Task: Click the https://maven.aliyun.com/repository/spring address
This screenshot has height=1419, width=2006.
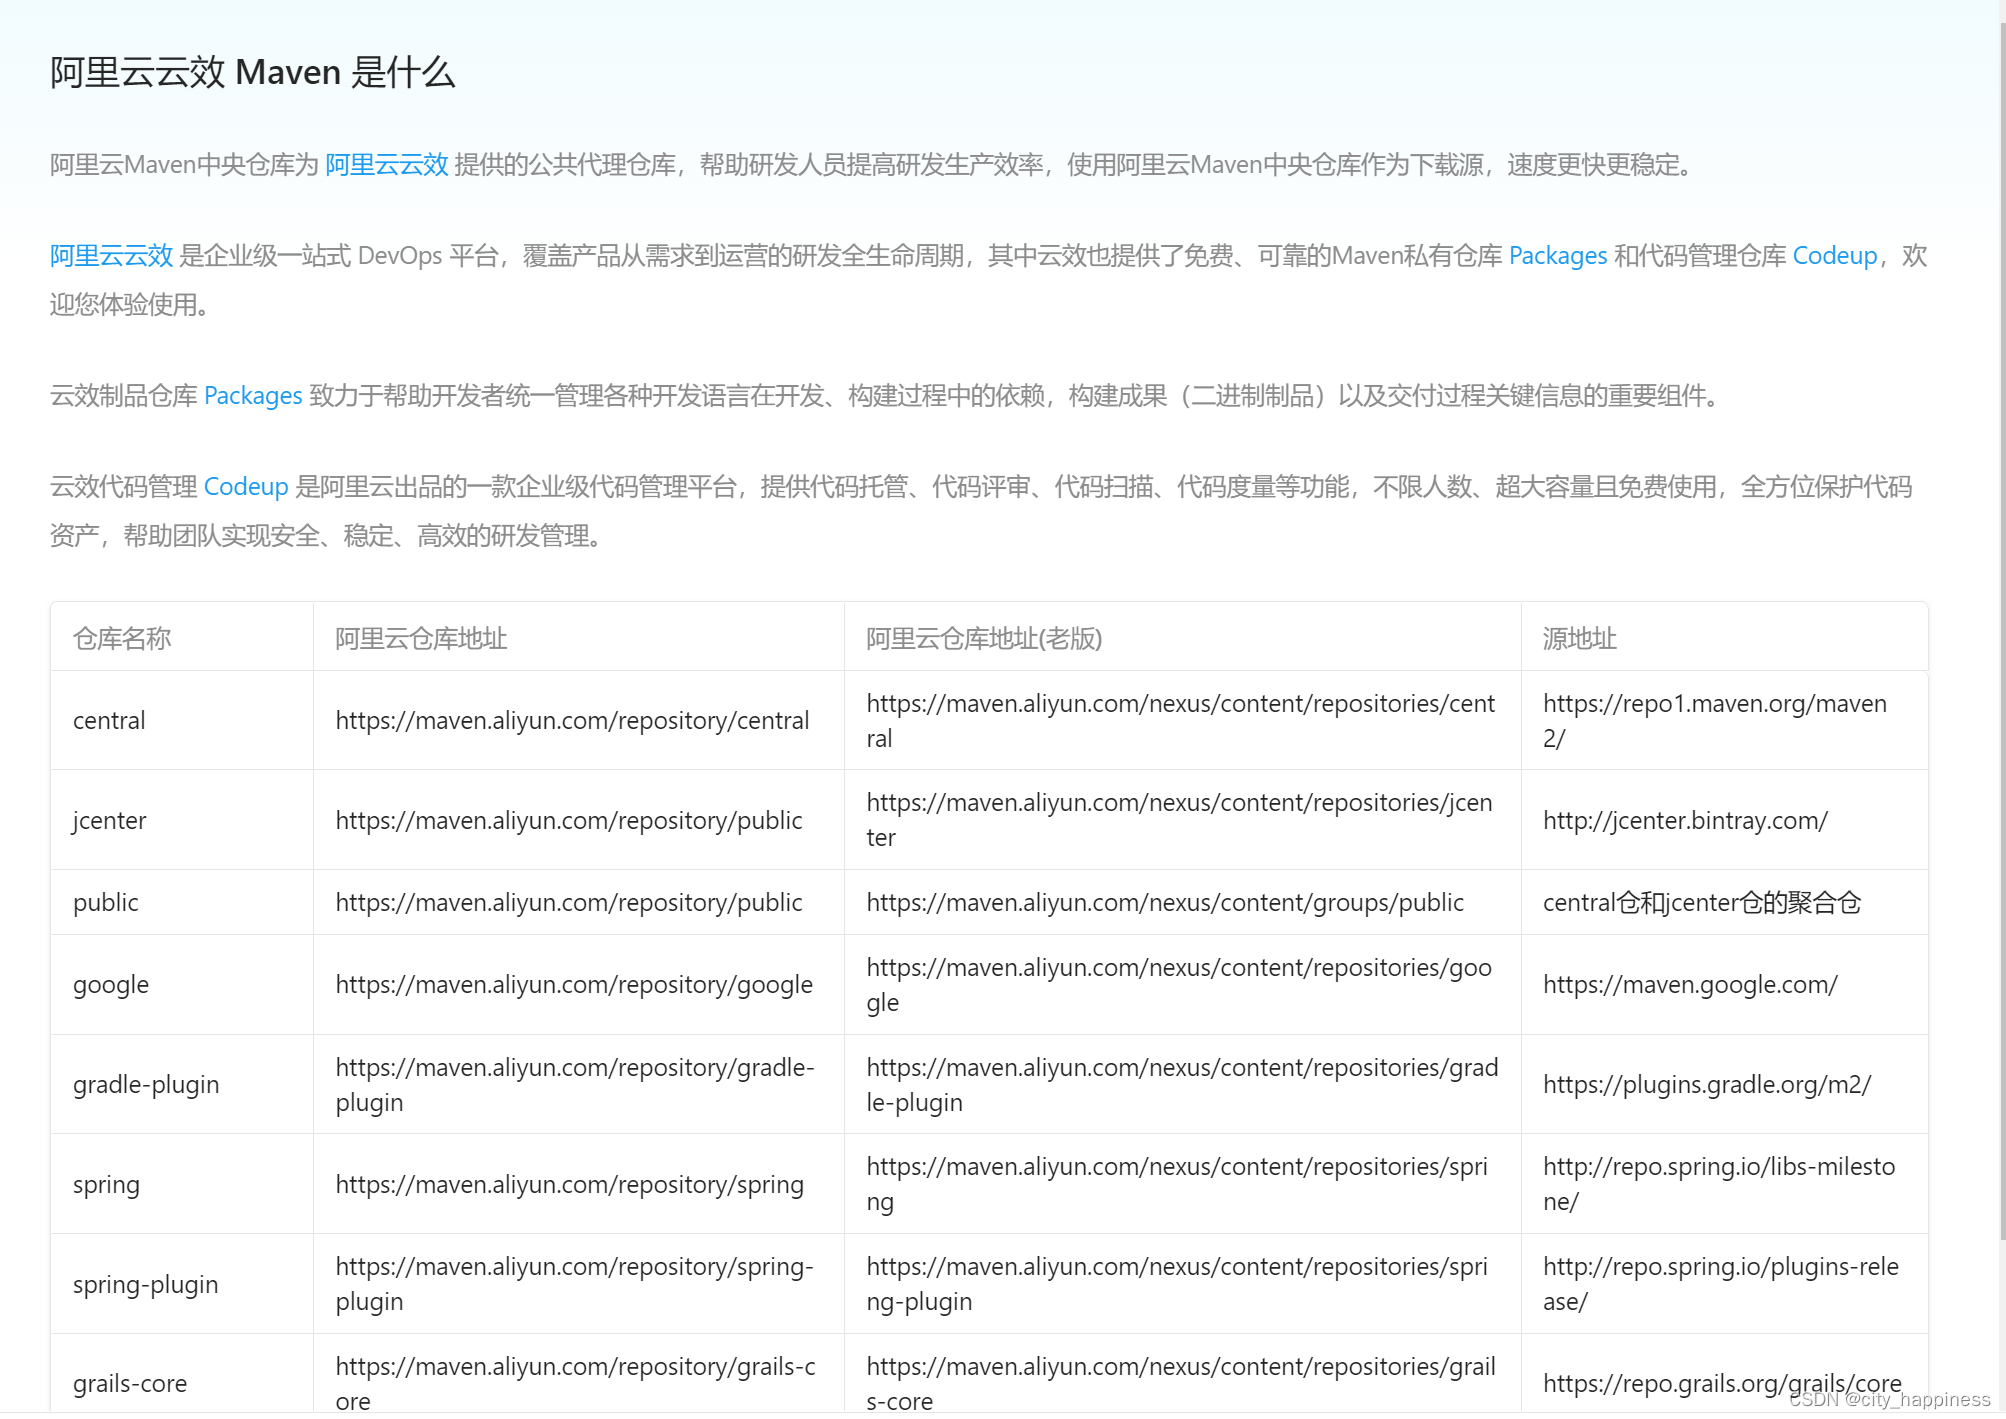Action: [569, 1185]
